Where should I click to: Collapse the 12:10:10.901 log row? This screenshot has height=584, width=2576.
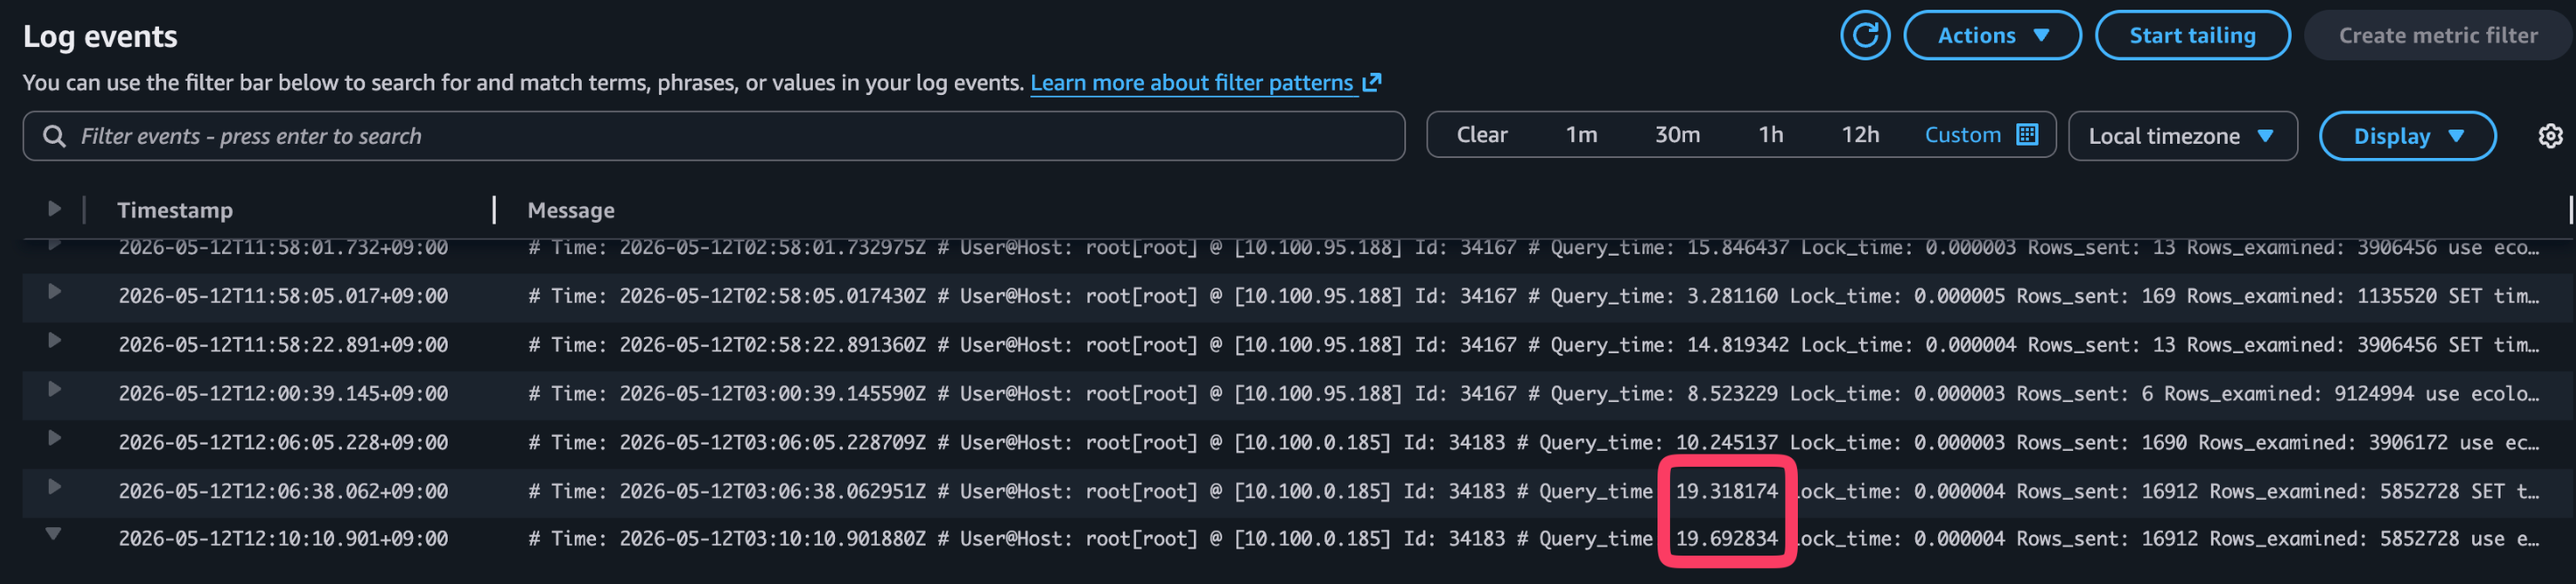pyautogui.click(x=54, y=534)
